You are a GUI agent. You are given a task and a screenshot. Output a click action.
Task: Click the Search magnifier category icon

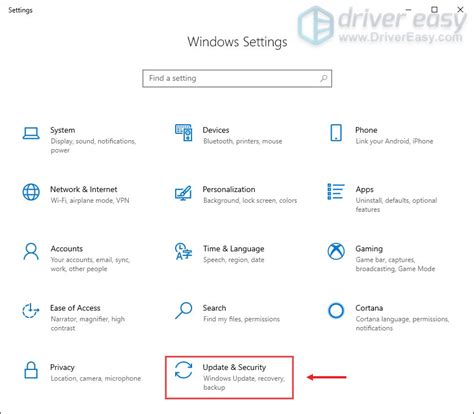click(x=184, y=310)
